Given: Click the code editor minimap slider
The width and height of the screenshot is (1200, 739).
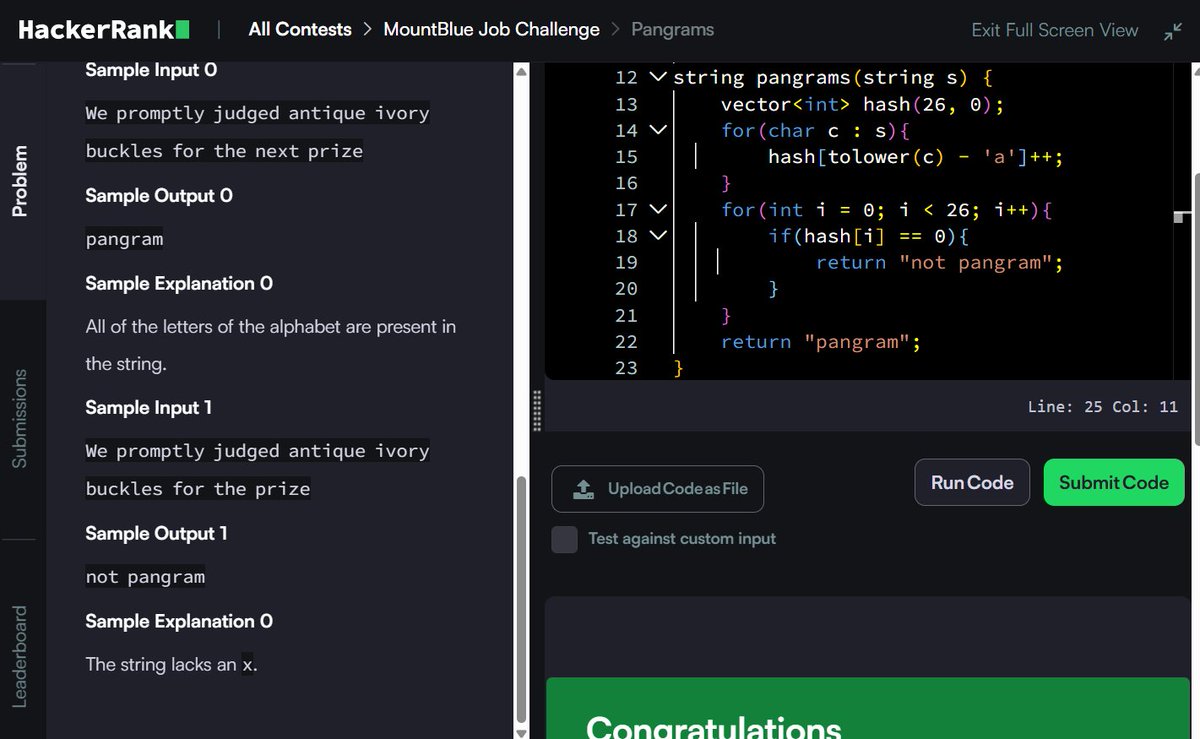Looking at the screenshot, I should coord(1183,217).
